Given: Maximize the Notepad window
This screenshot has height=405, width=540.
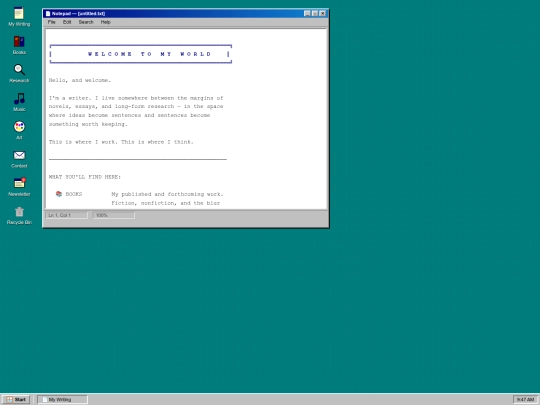Looking at the screenshot, I should 315,13.
